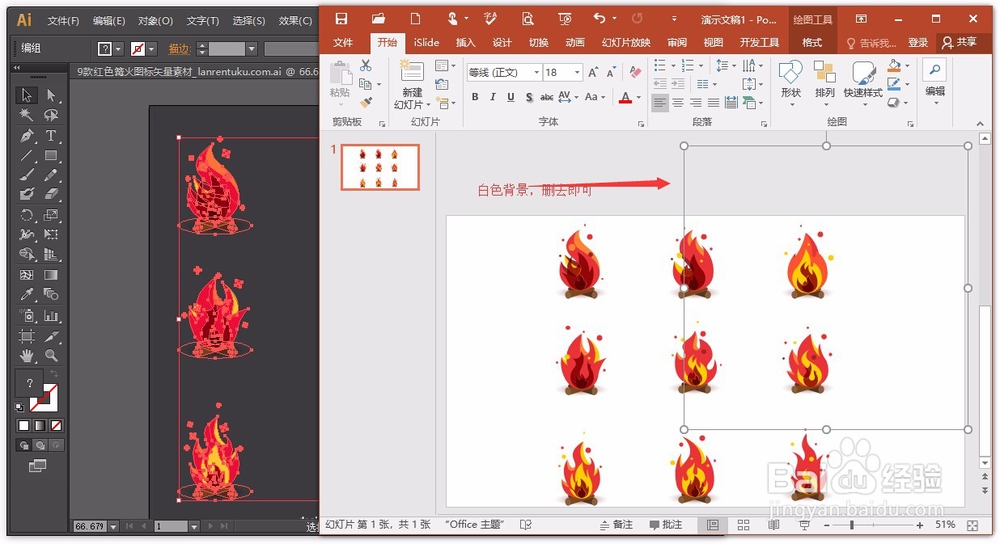Open the font size dropdown showing 18
Screen dimensions: 1000x544
(x=577, y=73)
